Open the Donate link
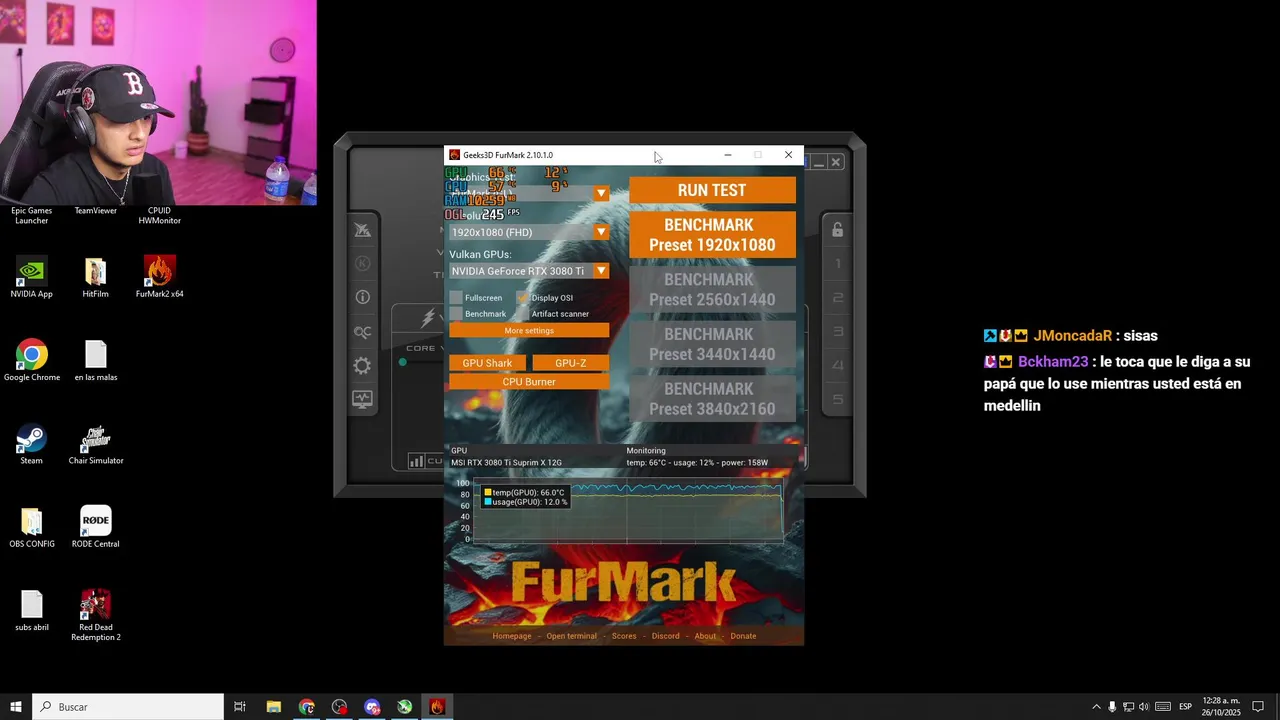The width and height of the screenshot is (1280, 720). [743, 636]
